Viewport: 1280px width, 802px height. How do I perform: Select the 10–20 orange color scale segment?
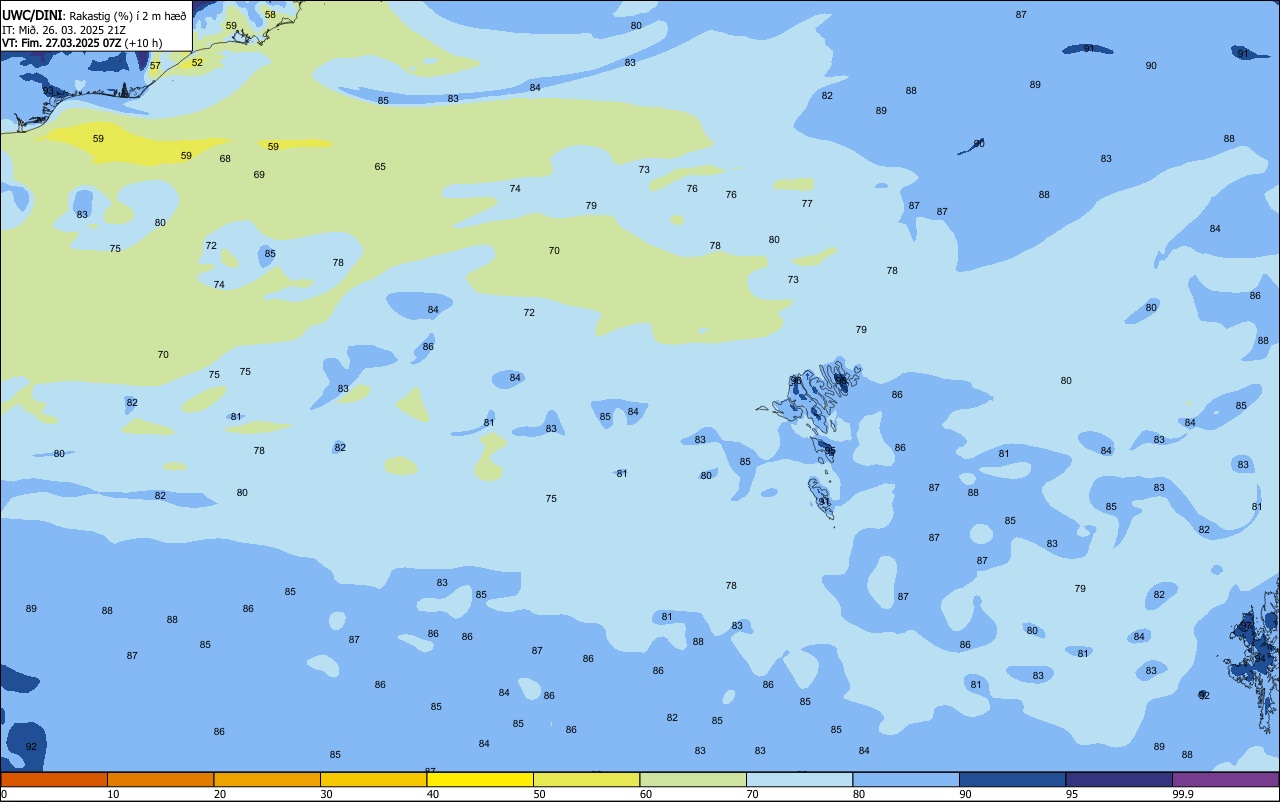160,779
